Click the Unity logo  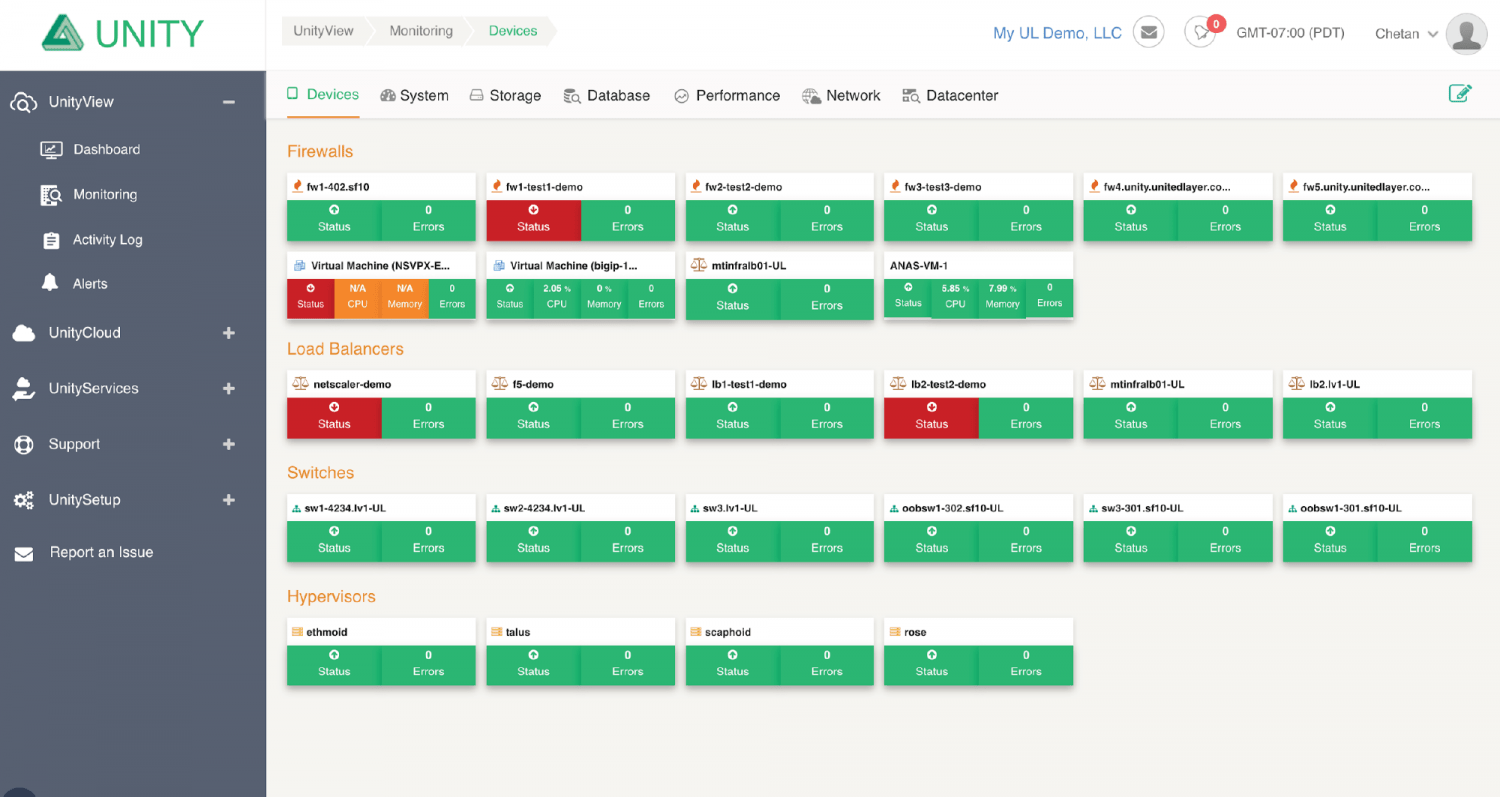123,33
